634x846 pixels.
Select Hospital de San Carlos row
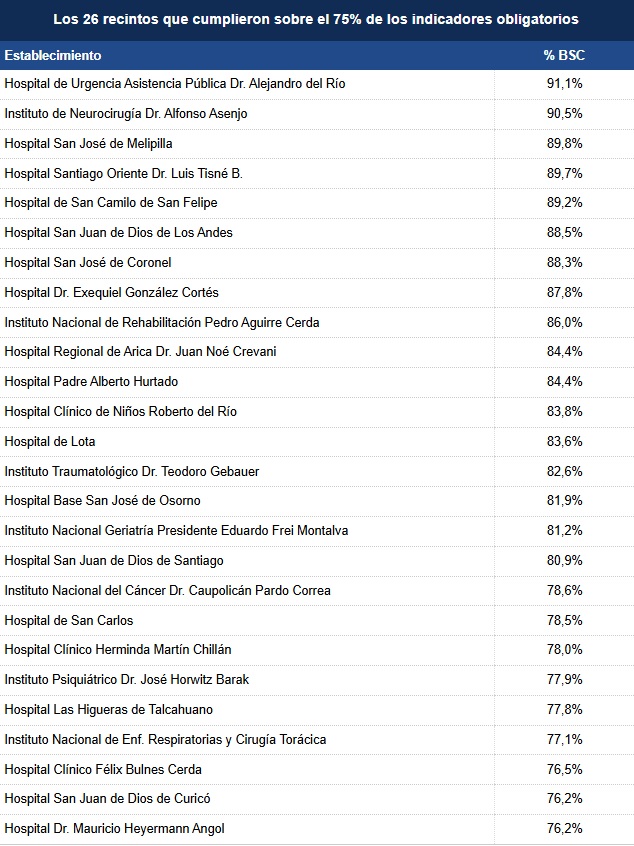point(317,620)
